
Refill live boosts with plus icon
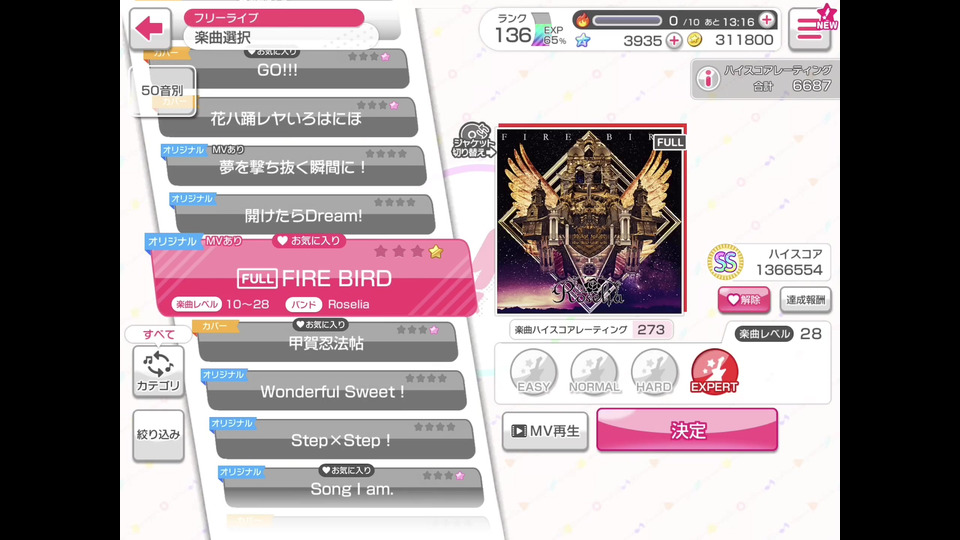coord(767,20)
